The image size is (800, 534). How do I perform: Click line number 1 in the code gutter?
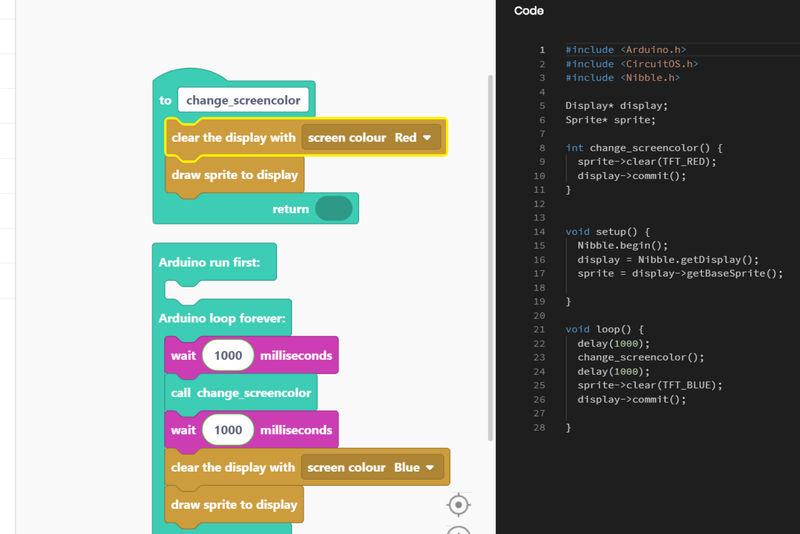pyautogui.click(x=543, y=49)
